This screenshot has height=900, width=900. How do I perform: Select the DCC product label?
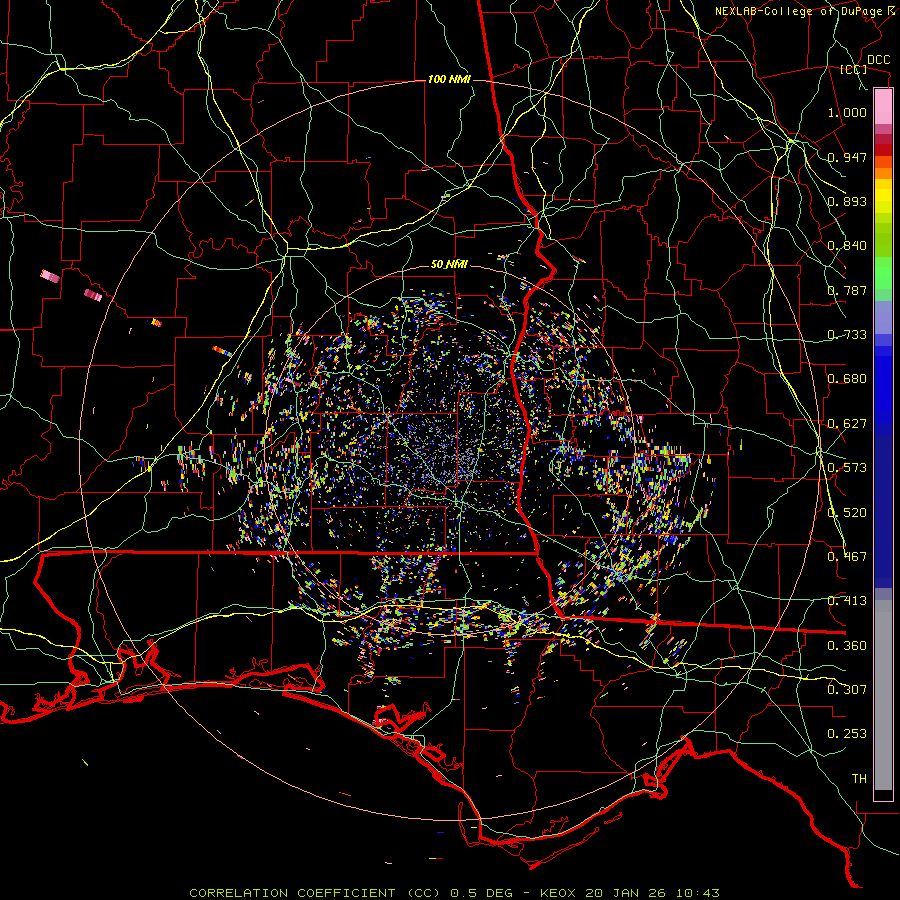click(878, 60)
